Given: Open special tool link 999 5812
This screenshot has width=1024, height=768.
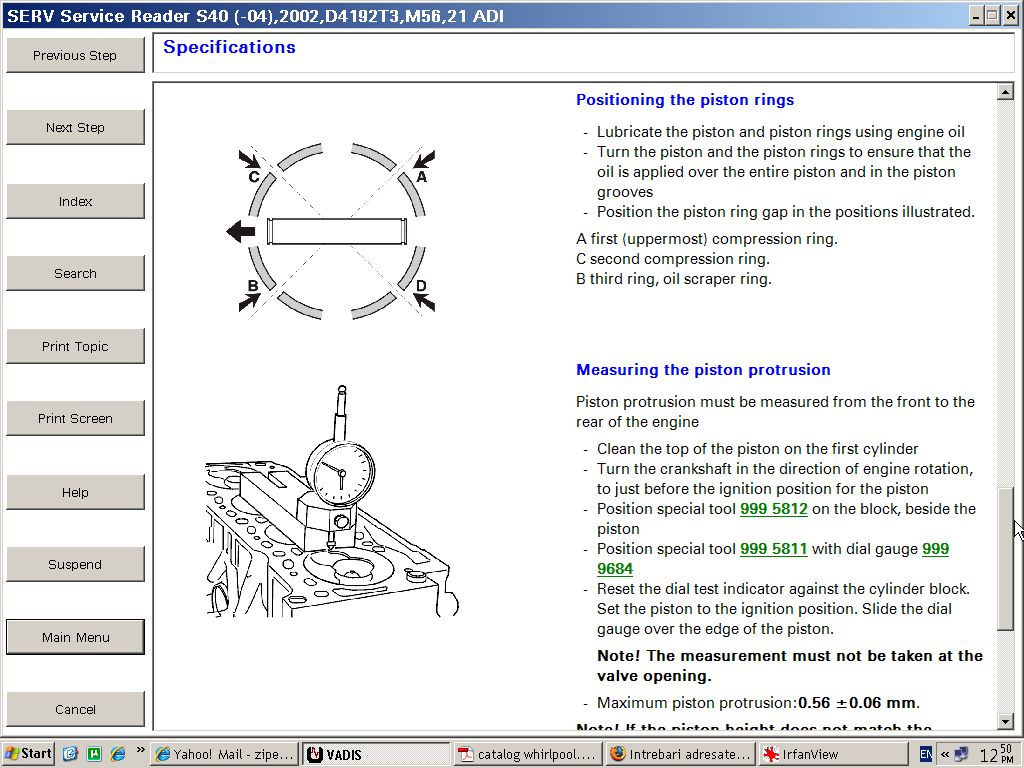Looking at the screenshot, I should click(x=773, y=509).
